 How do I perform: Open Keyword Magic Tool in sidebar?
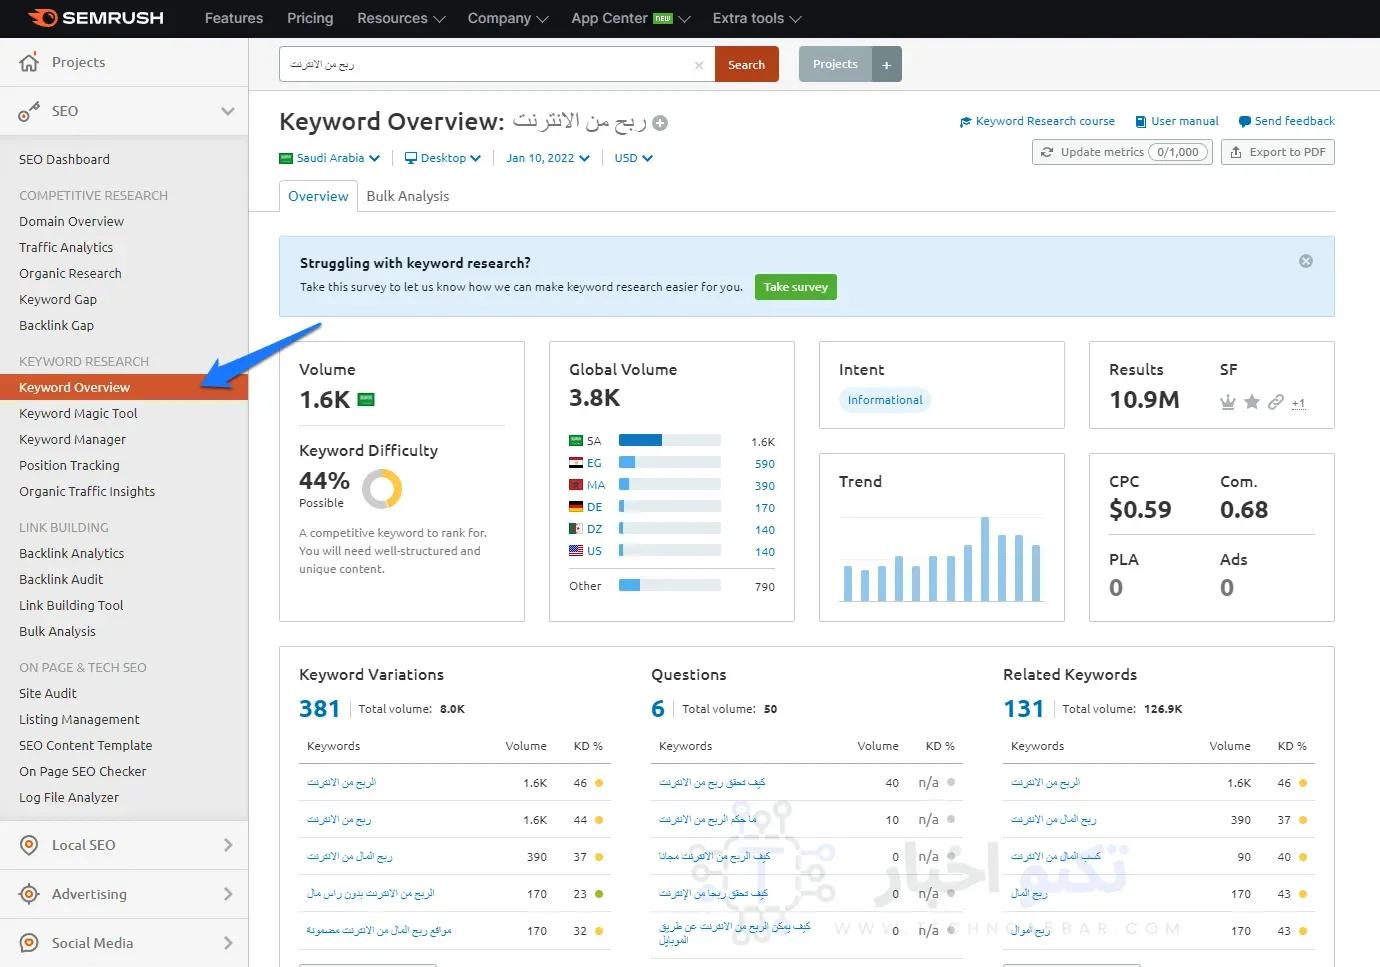point(78,413)
